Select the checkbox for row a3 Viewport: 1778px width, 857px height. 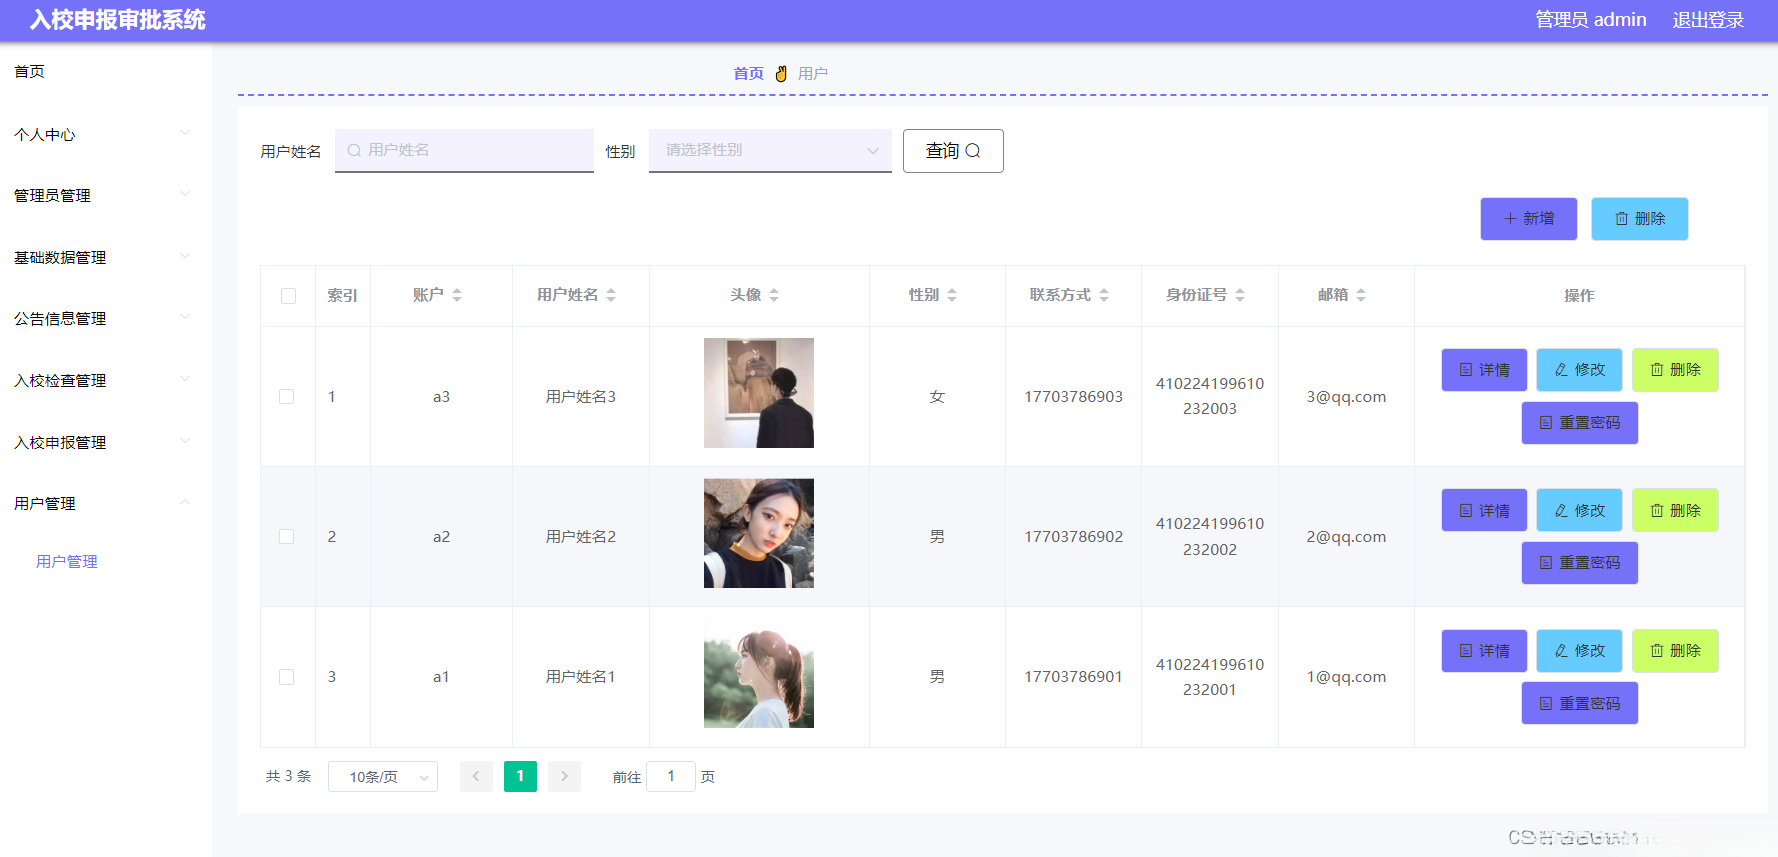287,397
